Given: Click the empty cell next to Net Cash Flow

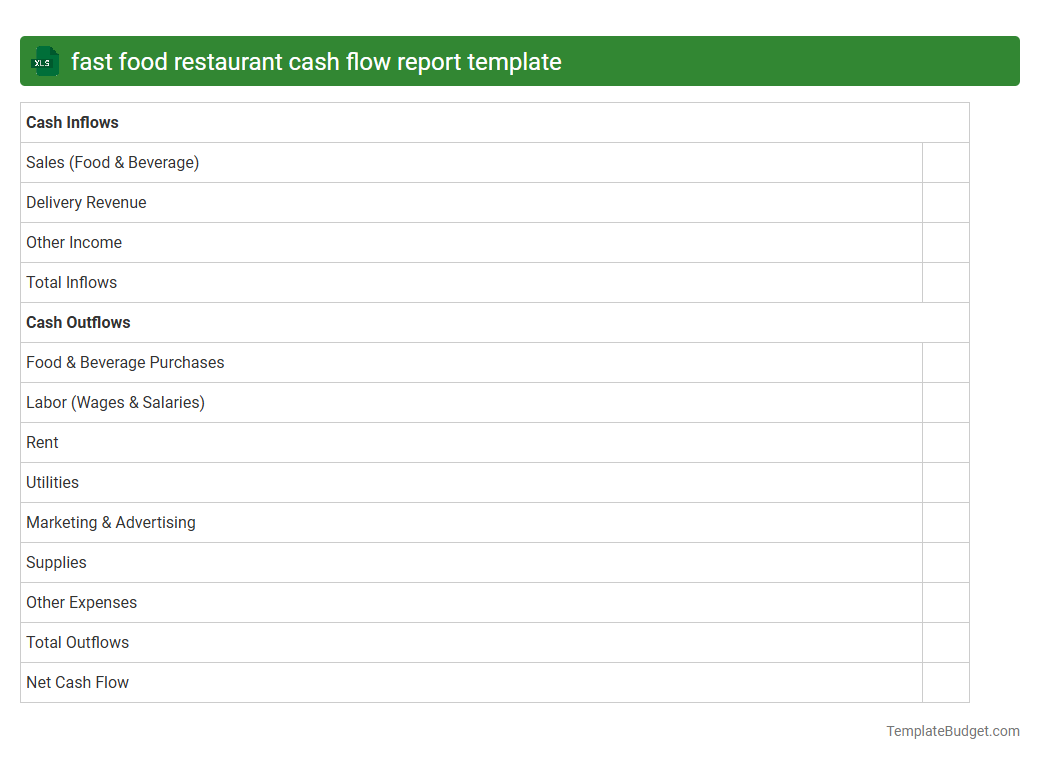Looking at the screenshot, I should click(945, 682).
